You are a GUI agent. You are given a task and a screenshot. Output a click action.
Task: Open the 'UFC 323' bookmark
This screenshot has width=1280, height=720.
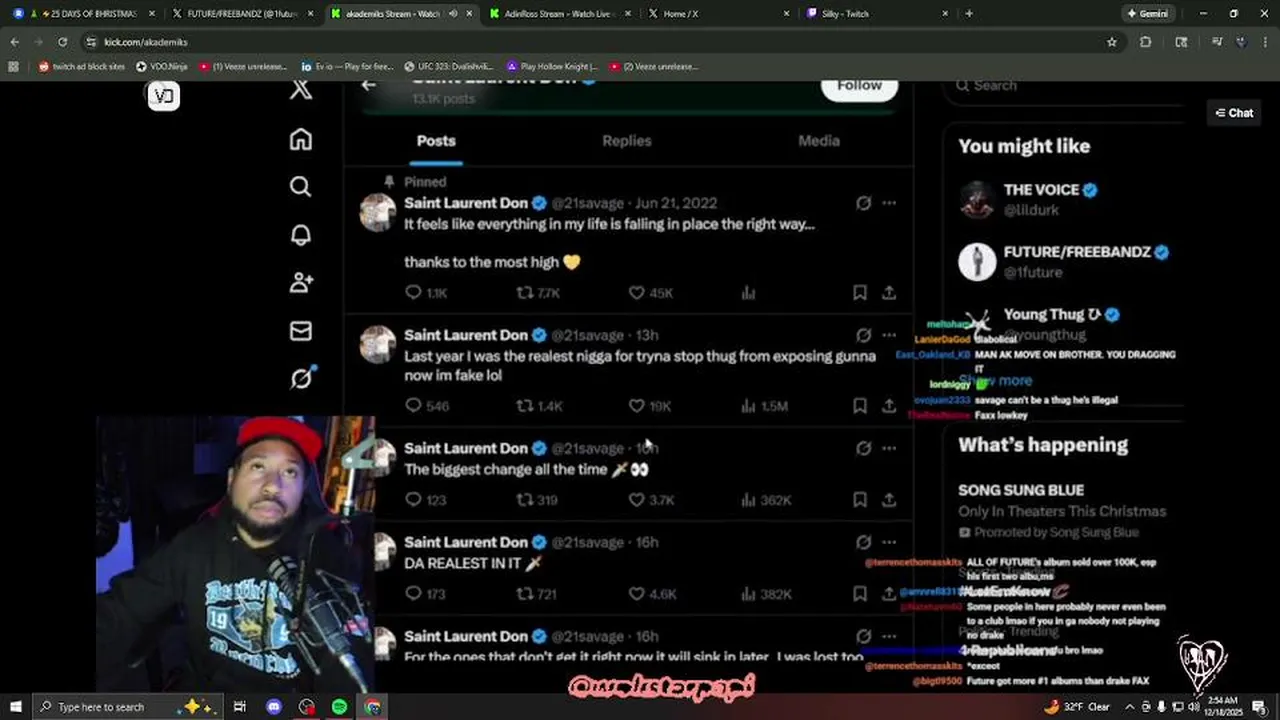coord(448,66)
